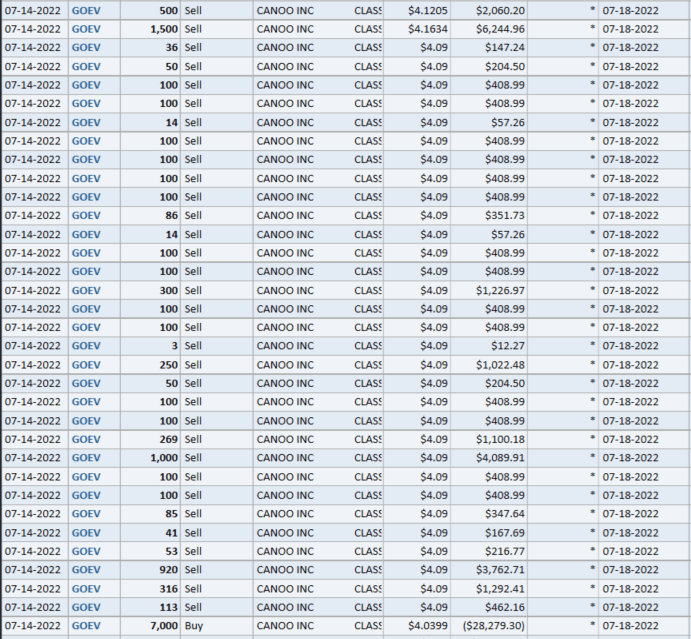Click CANOO INC in the 500-share row

285,11
